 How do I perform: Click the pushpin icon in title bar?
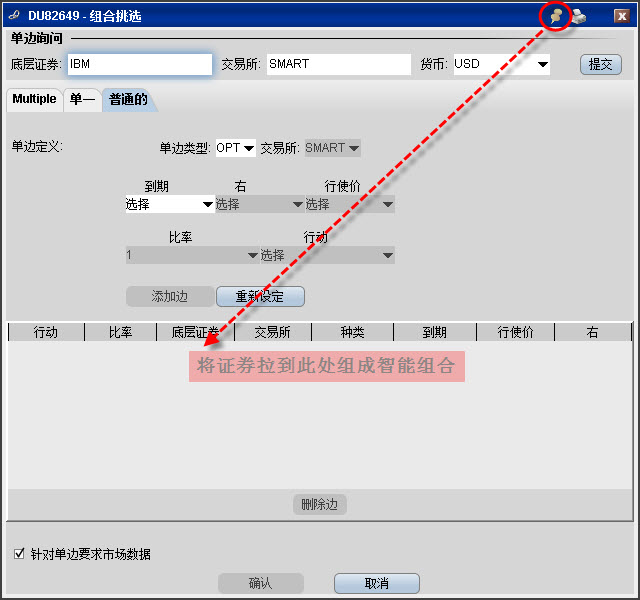point(557,16)
